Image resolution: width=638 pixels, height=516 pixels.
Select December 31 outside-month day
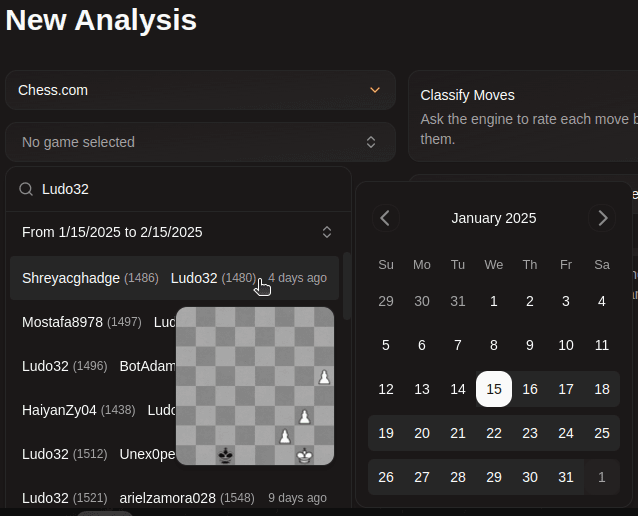pos(458,301)
